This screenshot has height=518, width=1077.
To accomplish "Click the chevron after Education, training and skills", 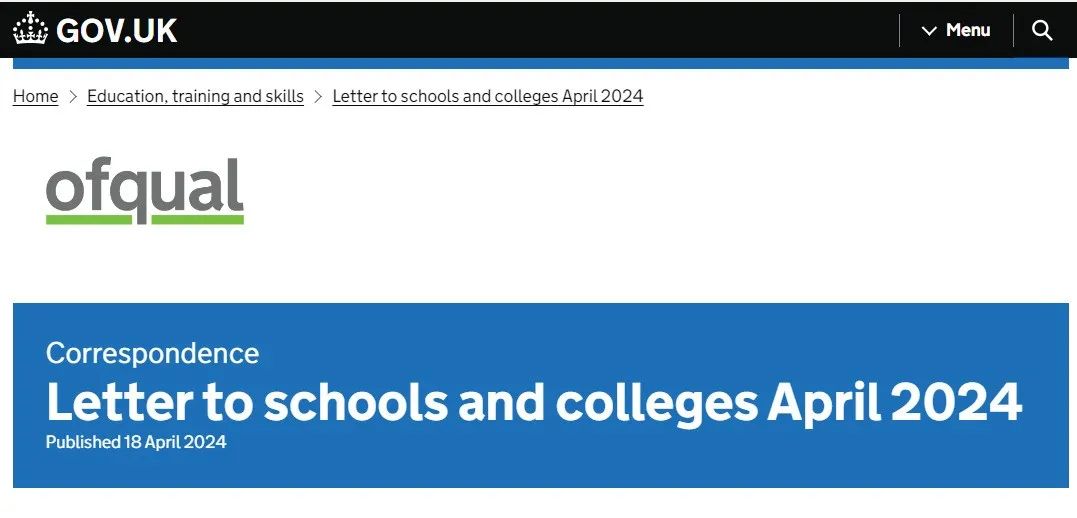I will point(318,97).
